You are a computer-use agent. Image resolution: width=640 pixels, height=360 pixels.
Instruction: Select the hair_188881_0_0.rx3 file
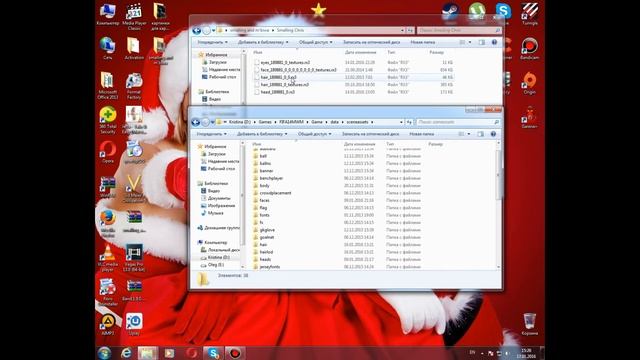tap(278, 77)
